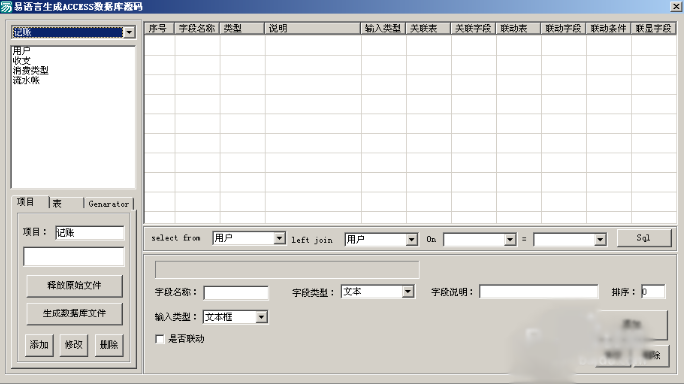Screen dimensions: 684x384
Task: Click the Sql button
Action: coord(643,238)
